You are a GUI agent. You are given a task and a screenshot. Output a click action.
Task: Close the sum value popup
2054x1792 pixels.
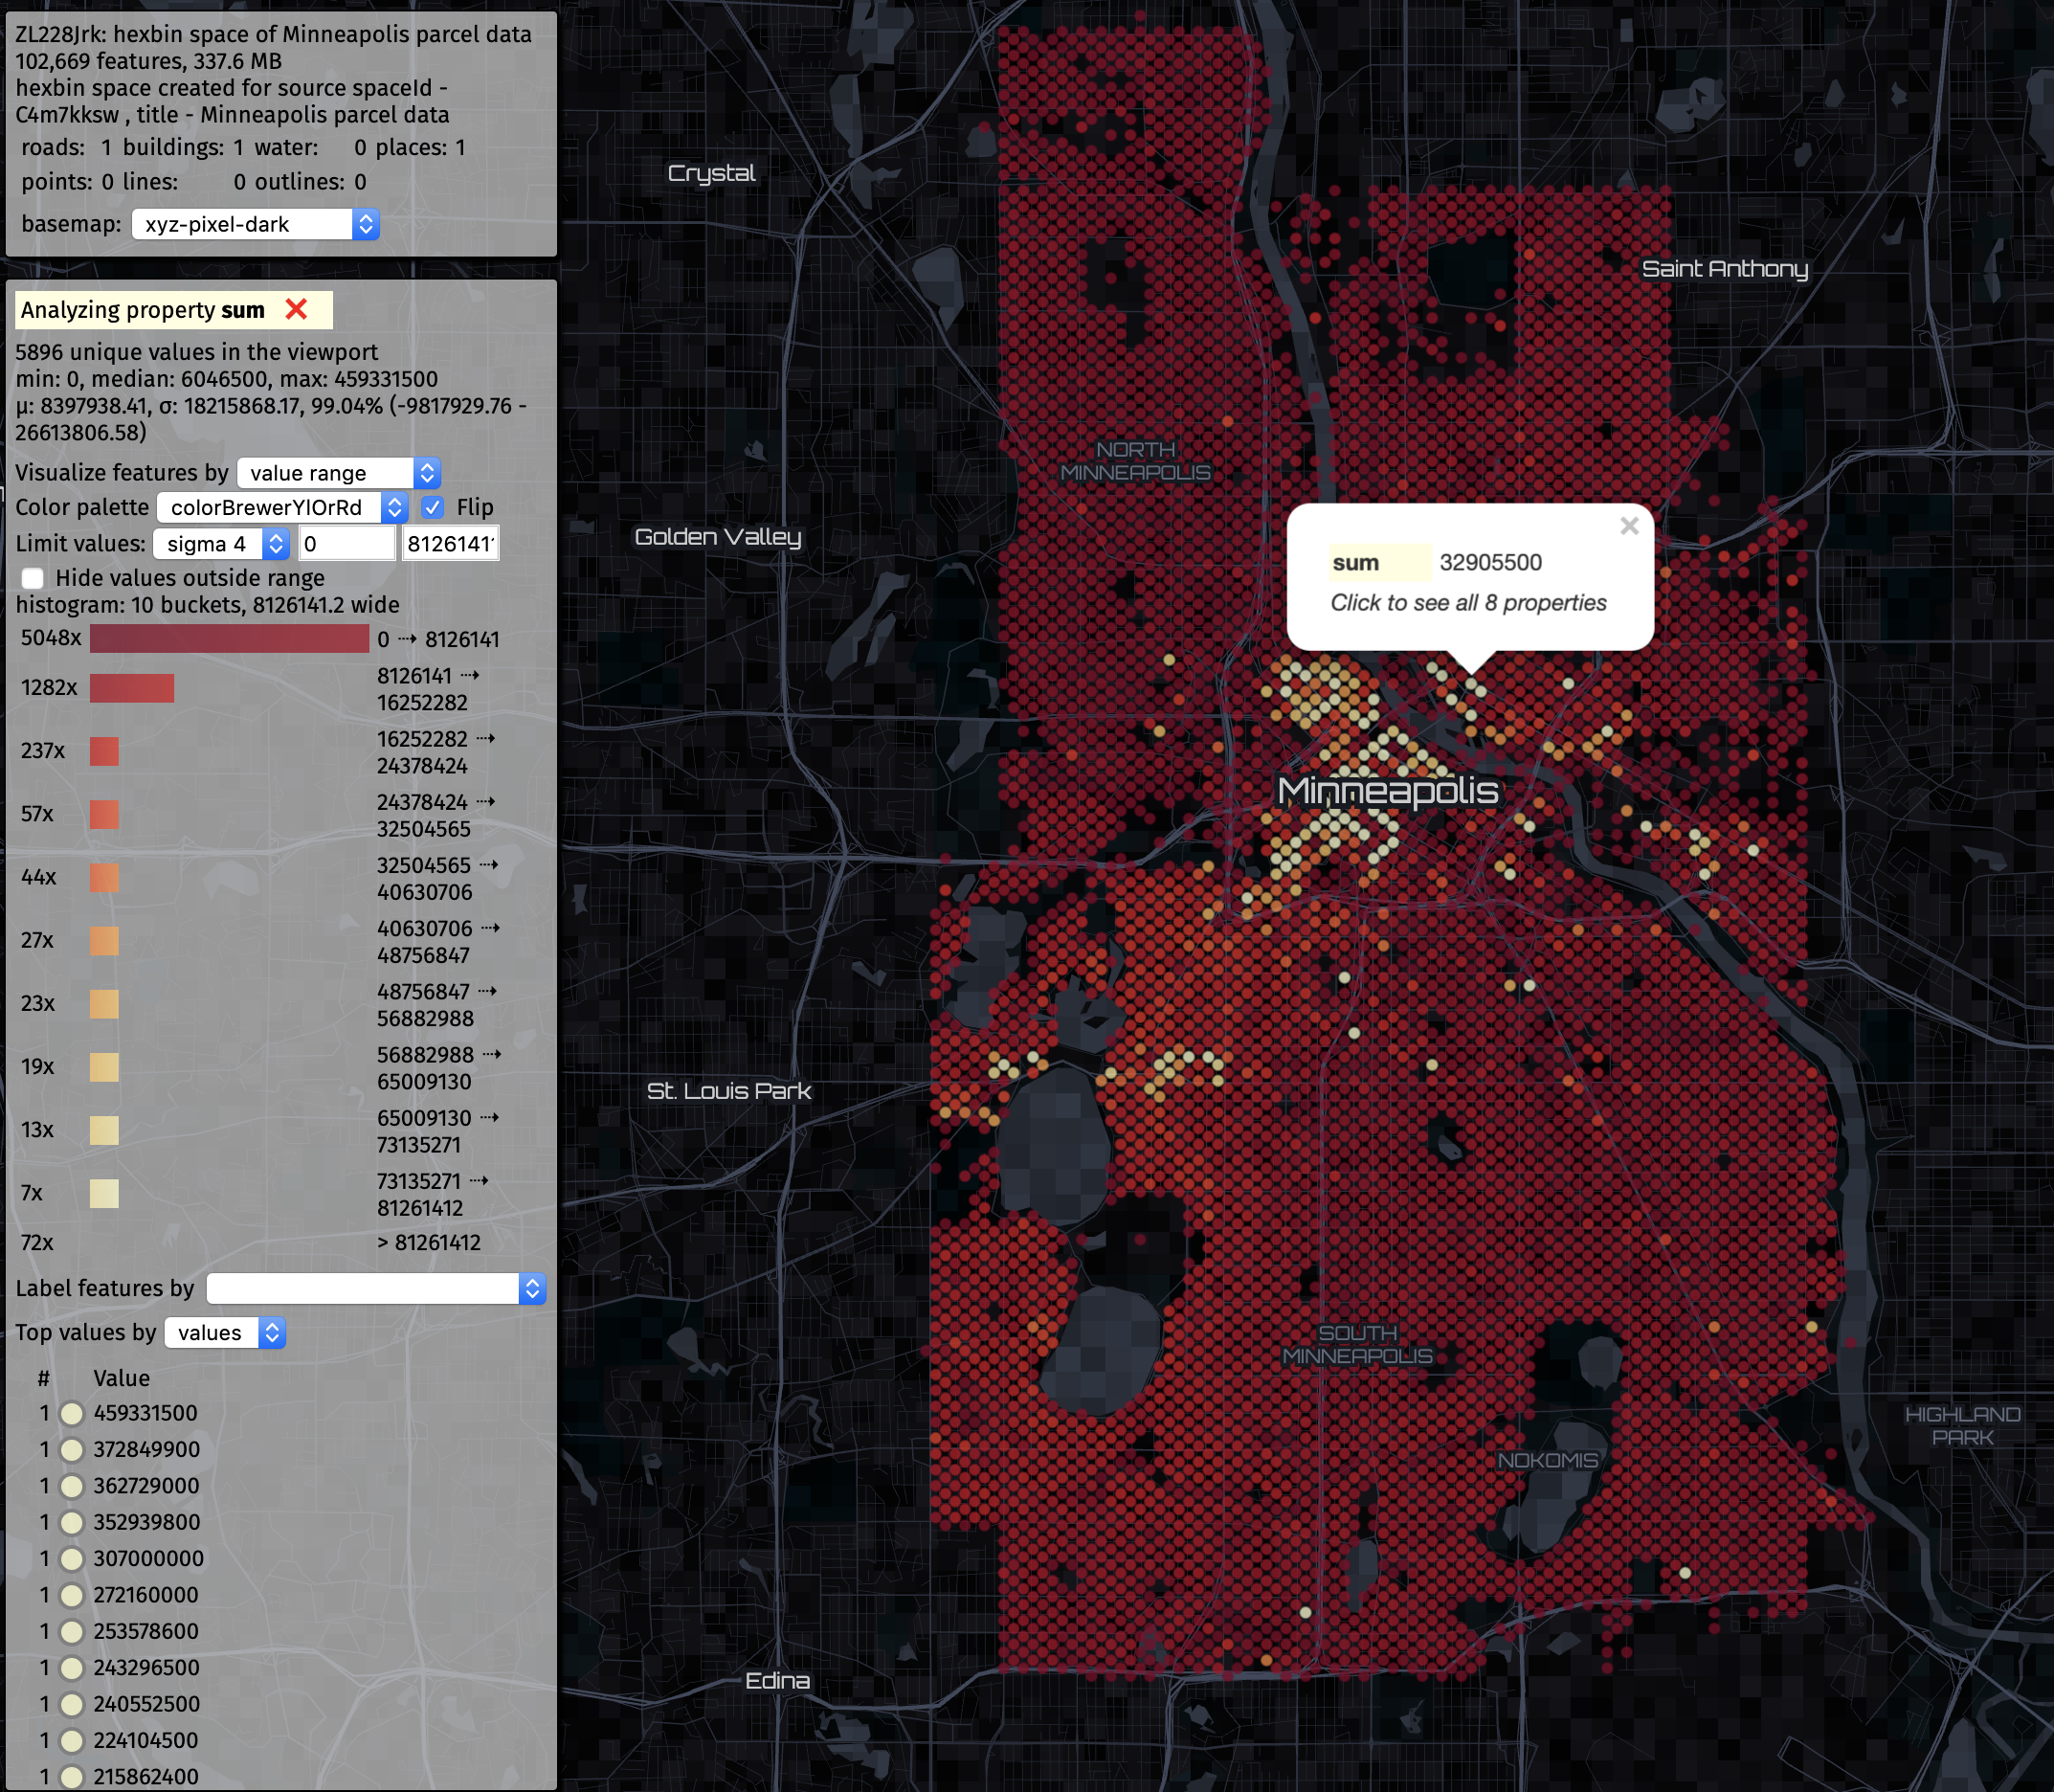[1629, 526]
